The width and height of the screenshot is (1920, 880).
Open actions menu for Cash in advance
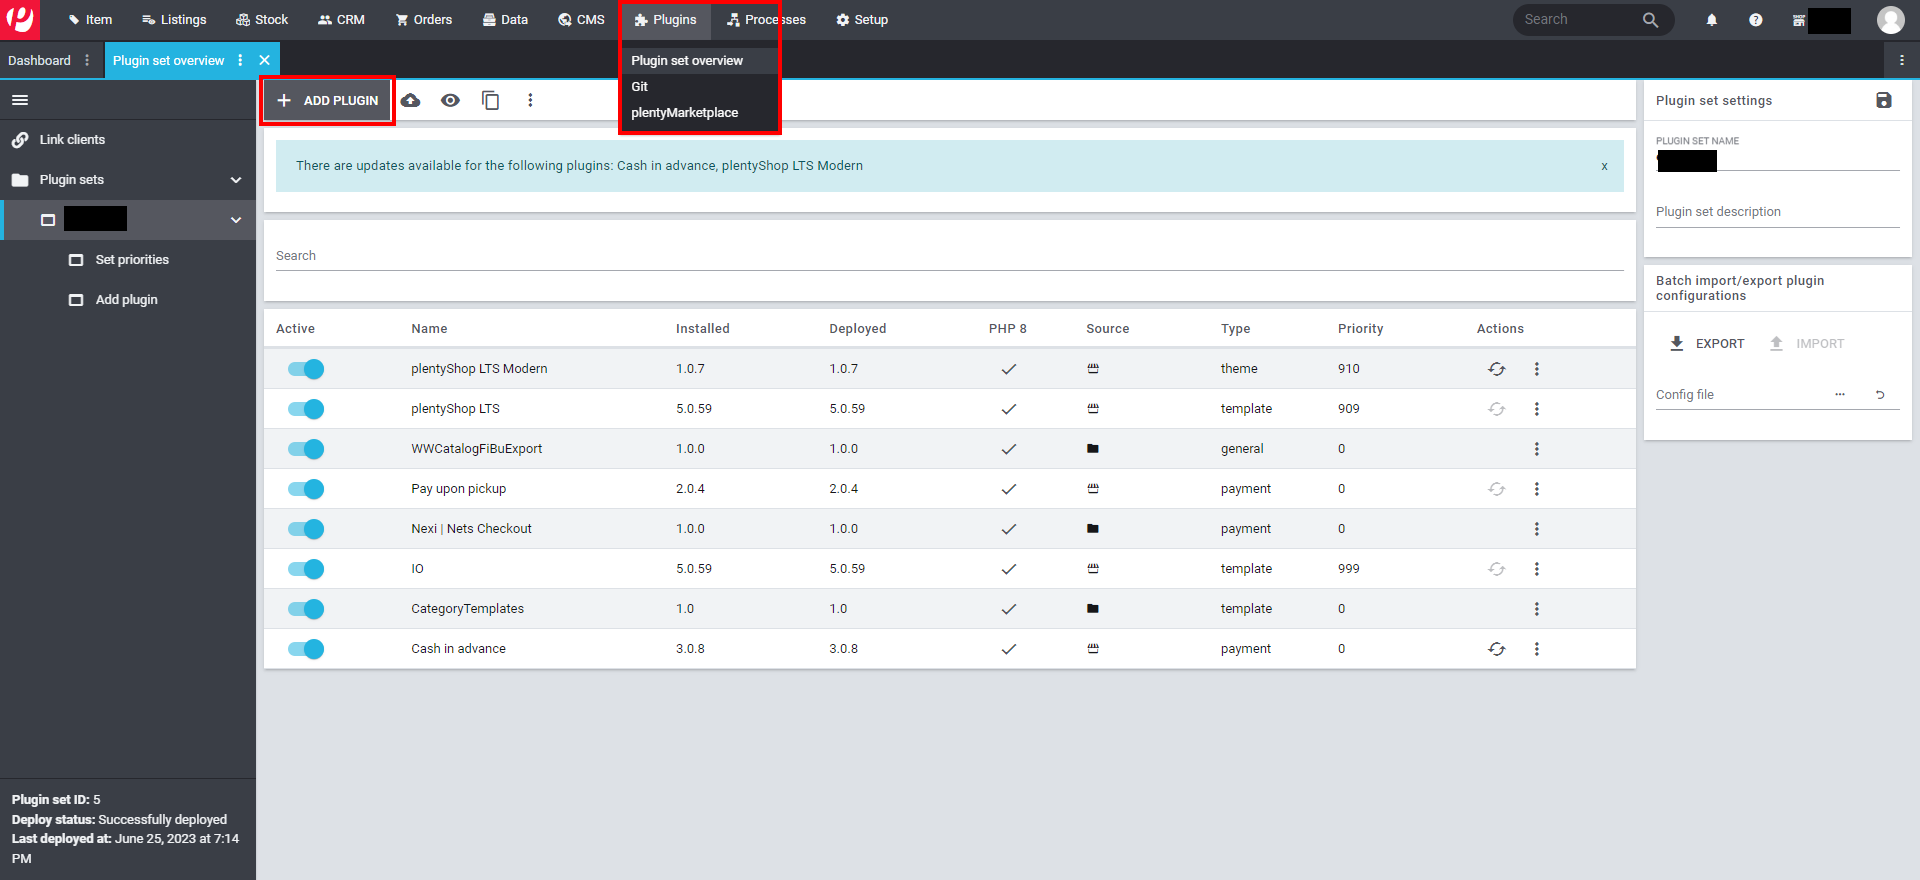coord(1536,649)
